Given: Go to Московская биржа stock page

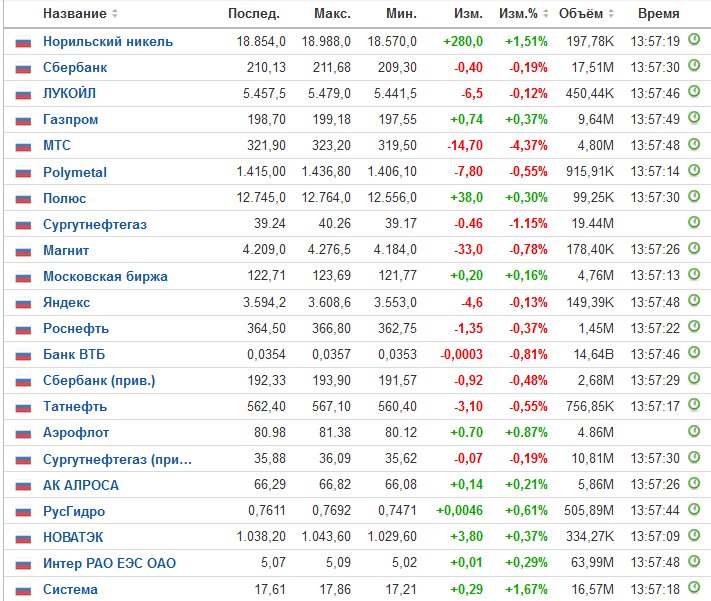Looking at the screenshot, I should (x=105, y=276).
